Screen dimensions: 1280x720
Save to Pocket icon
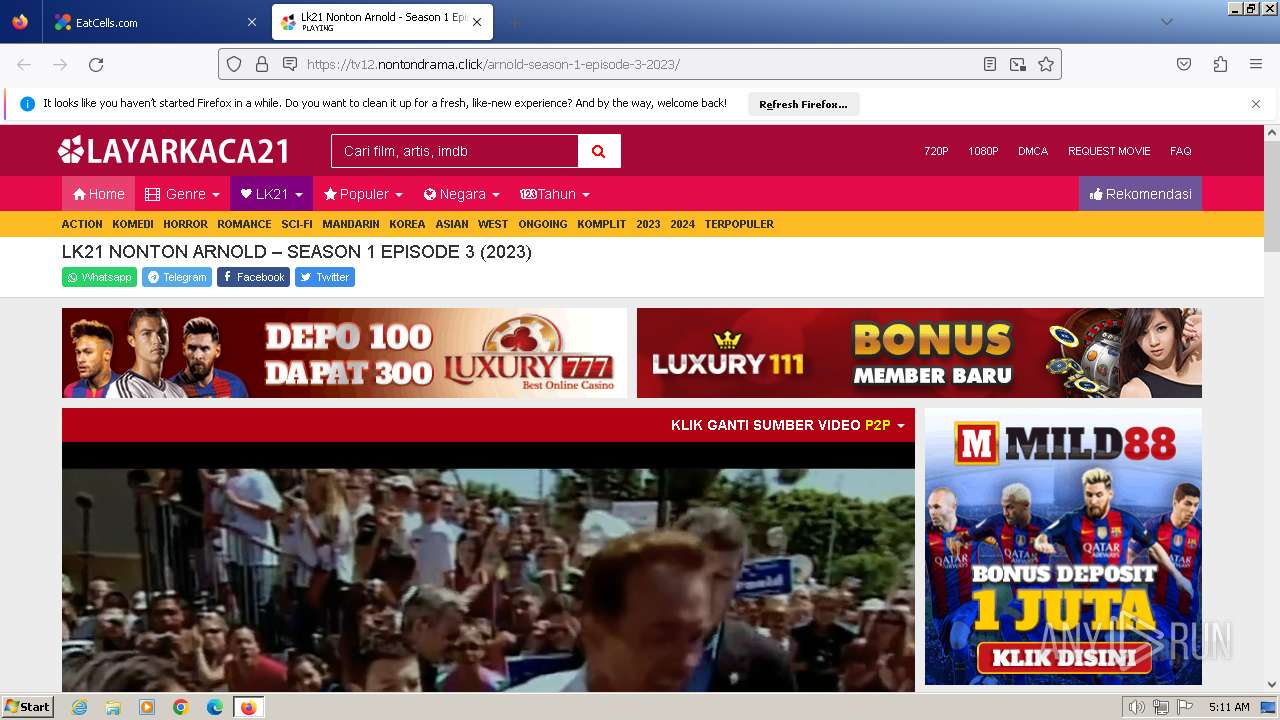[1184, 64]
